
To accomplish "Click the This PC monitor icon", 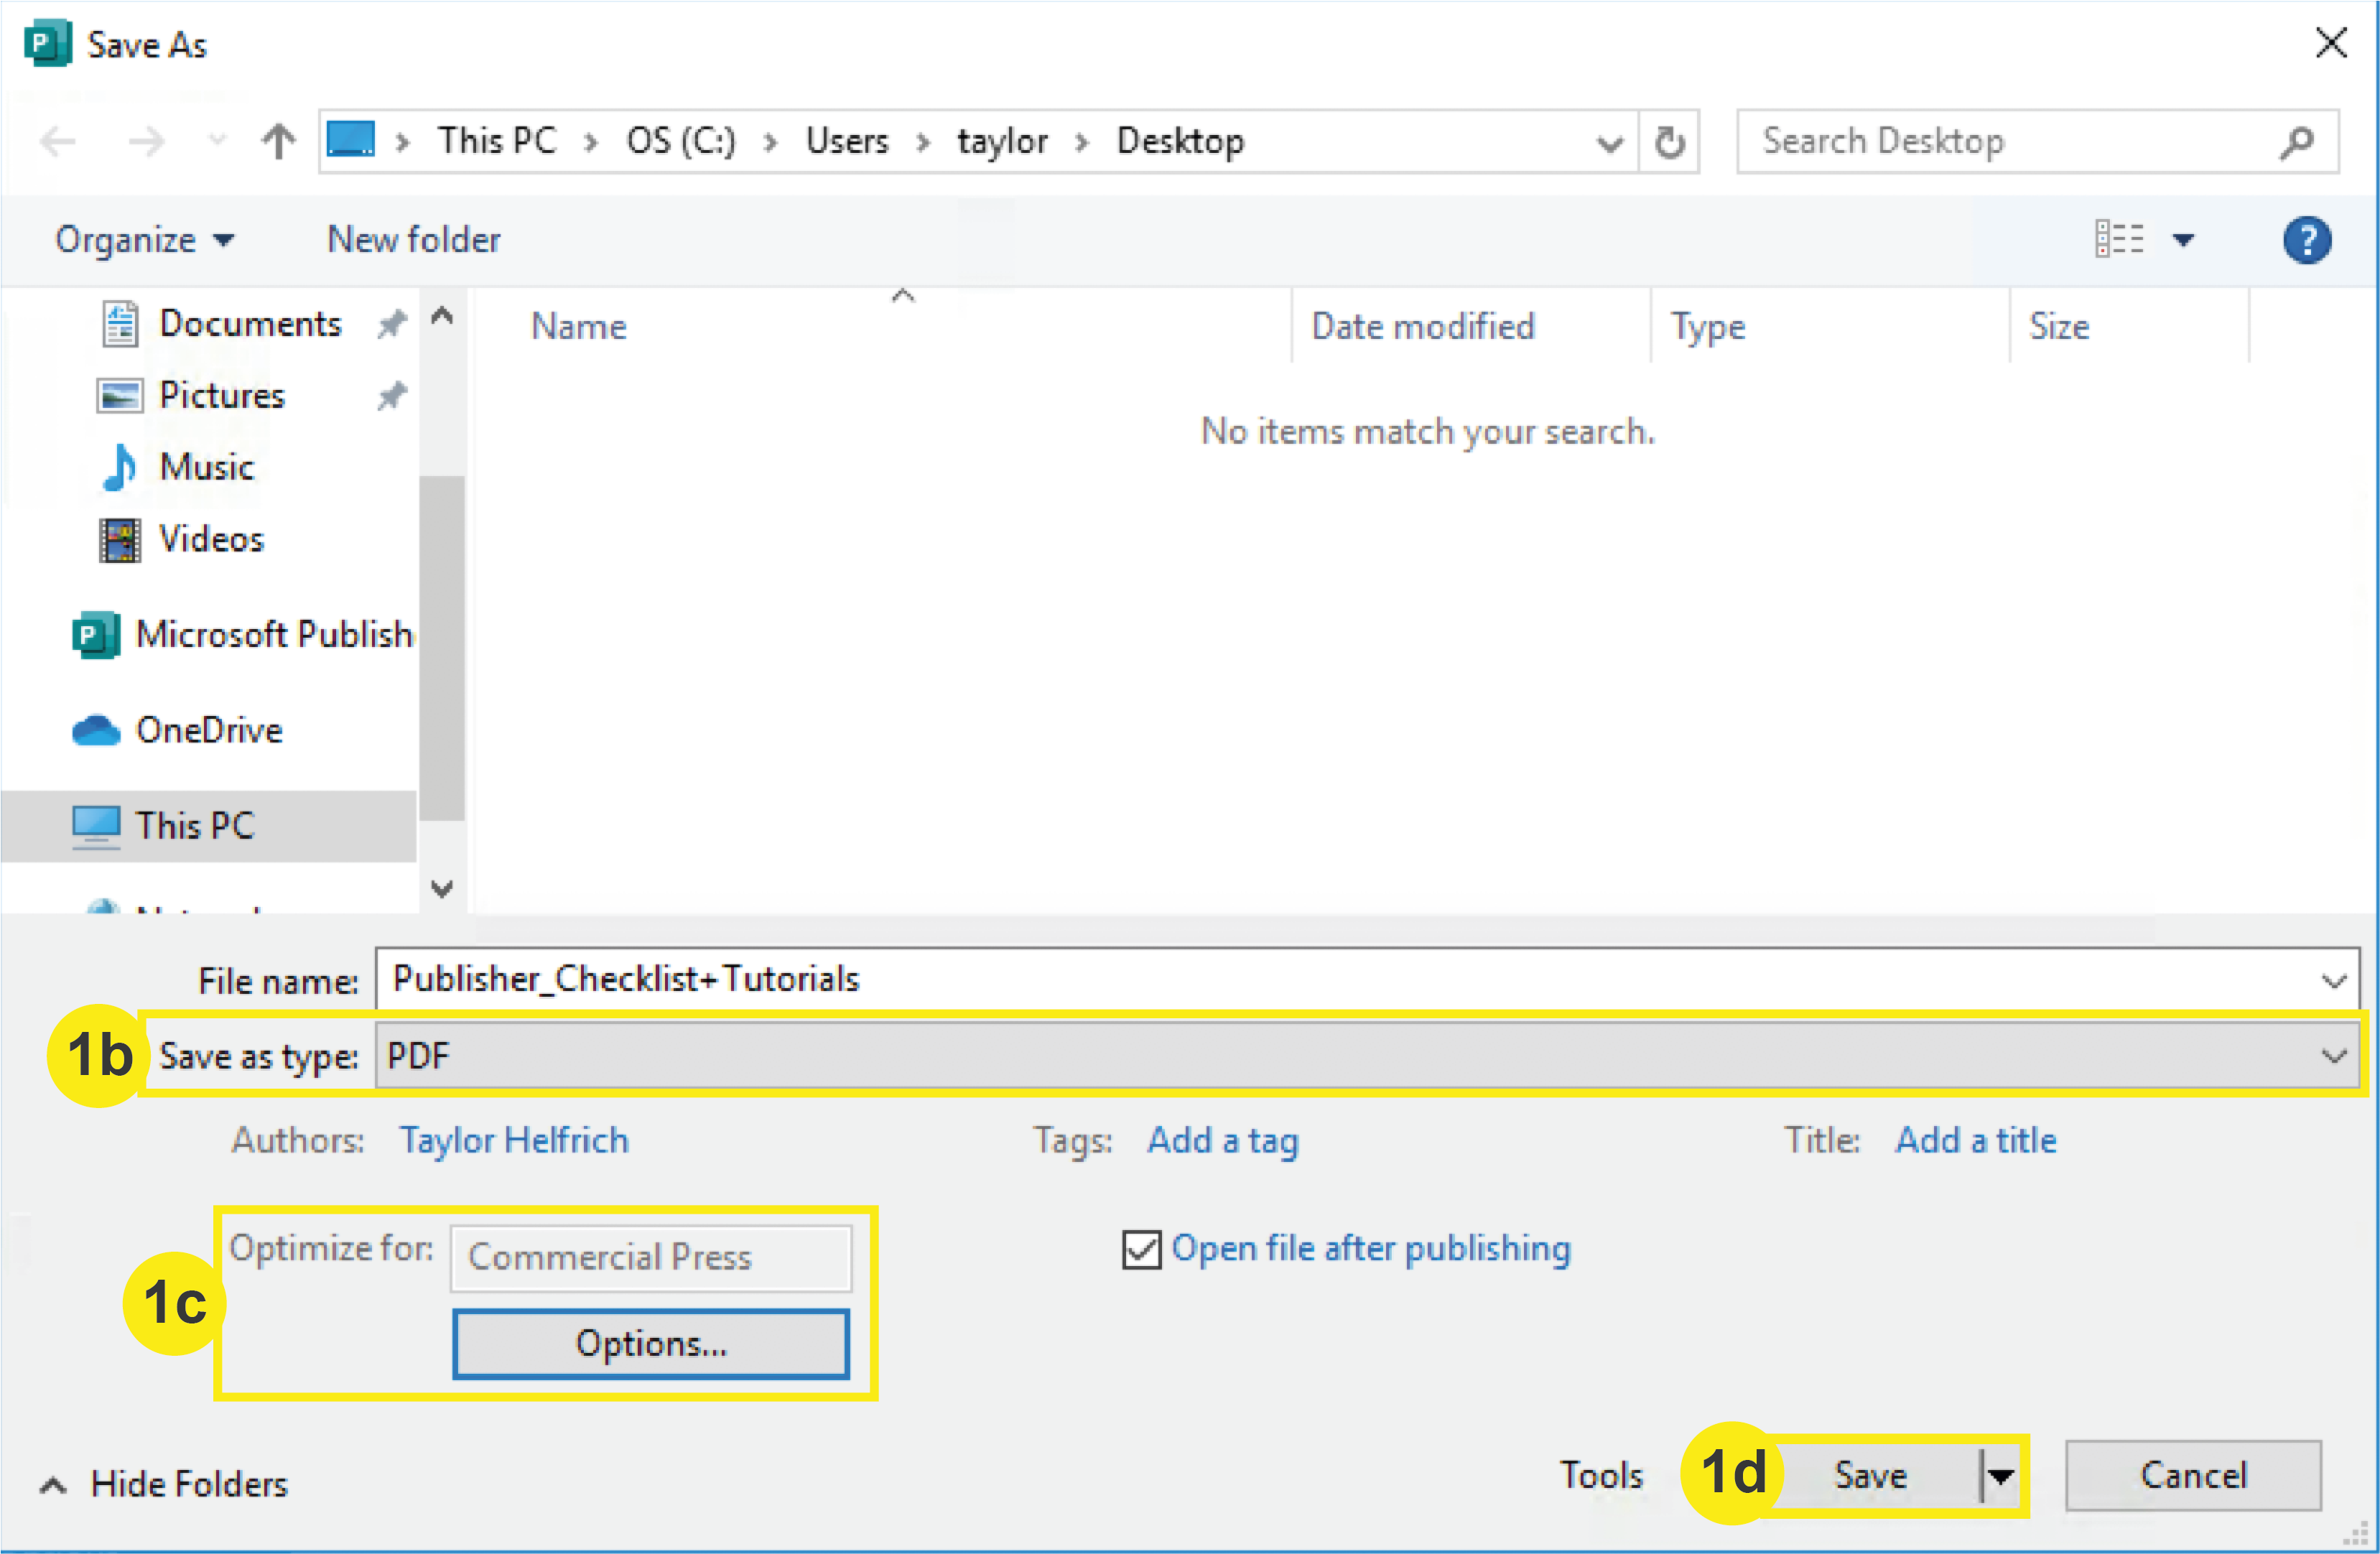I will 96,827.
